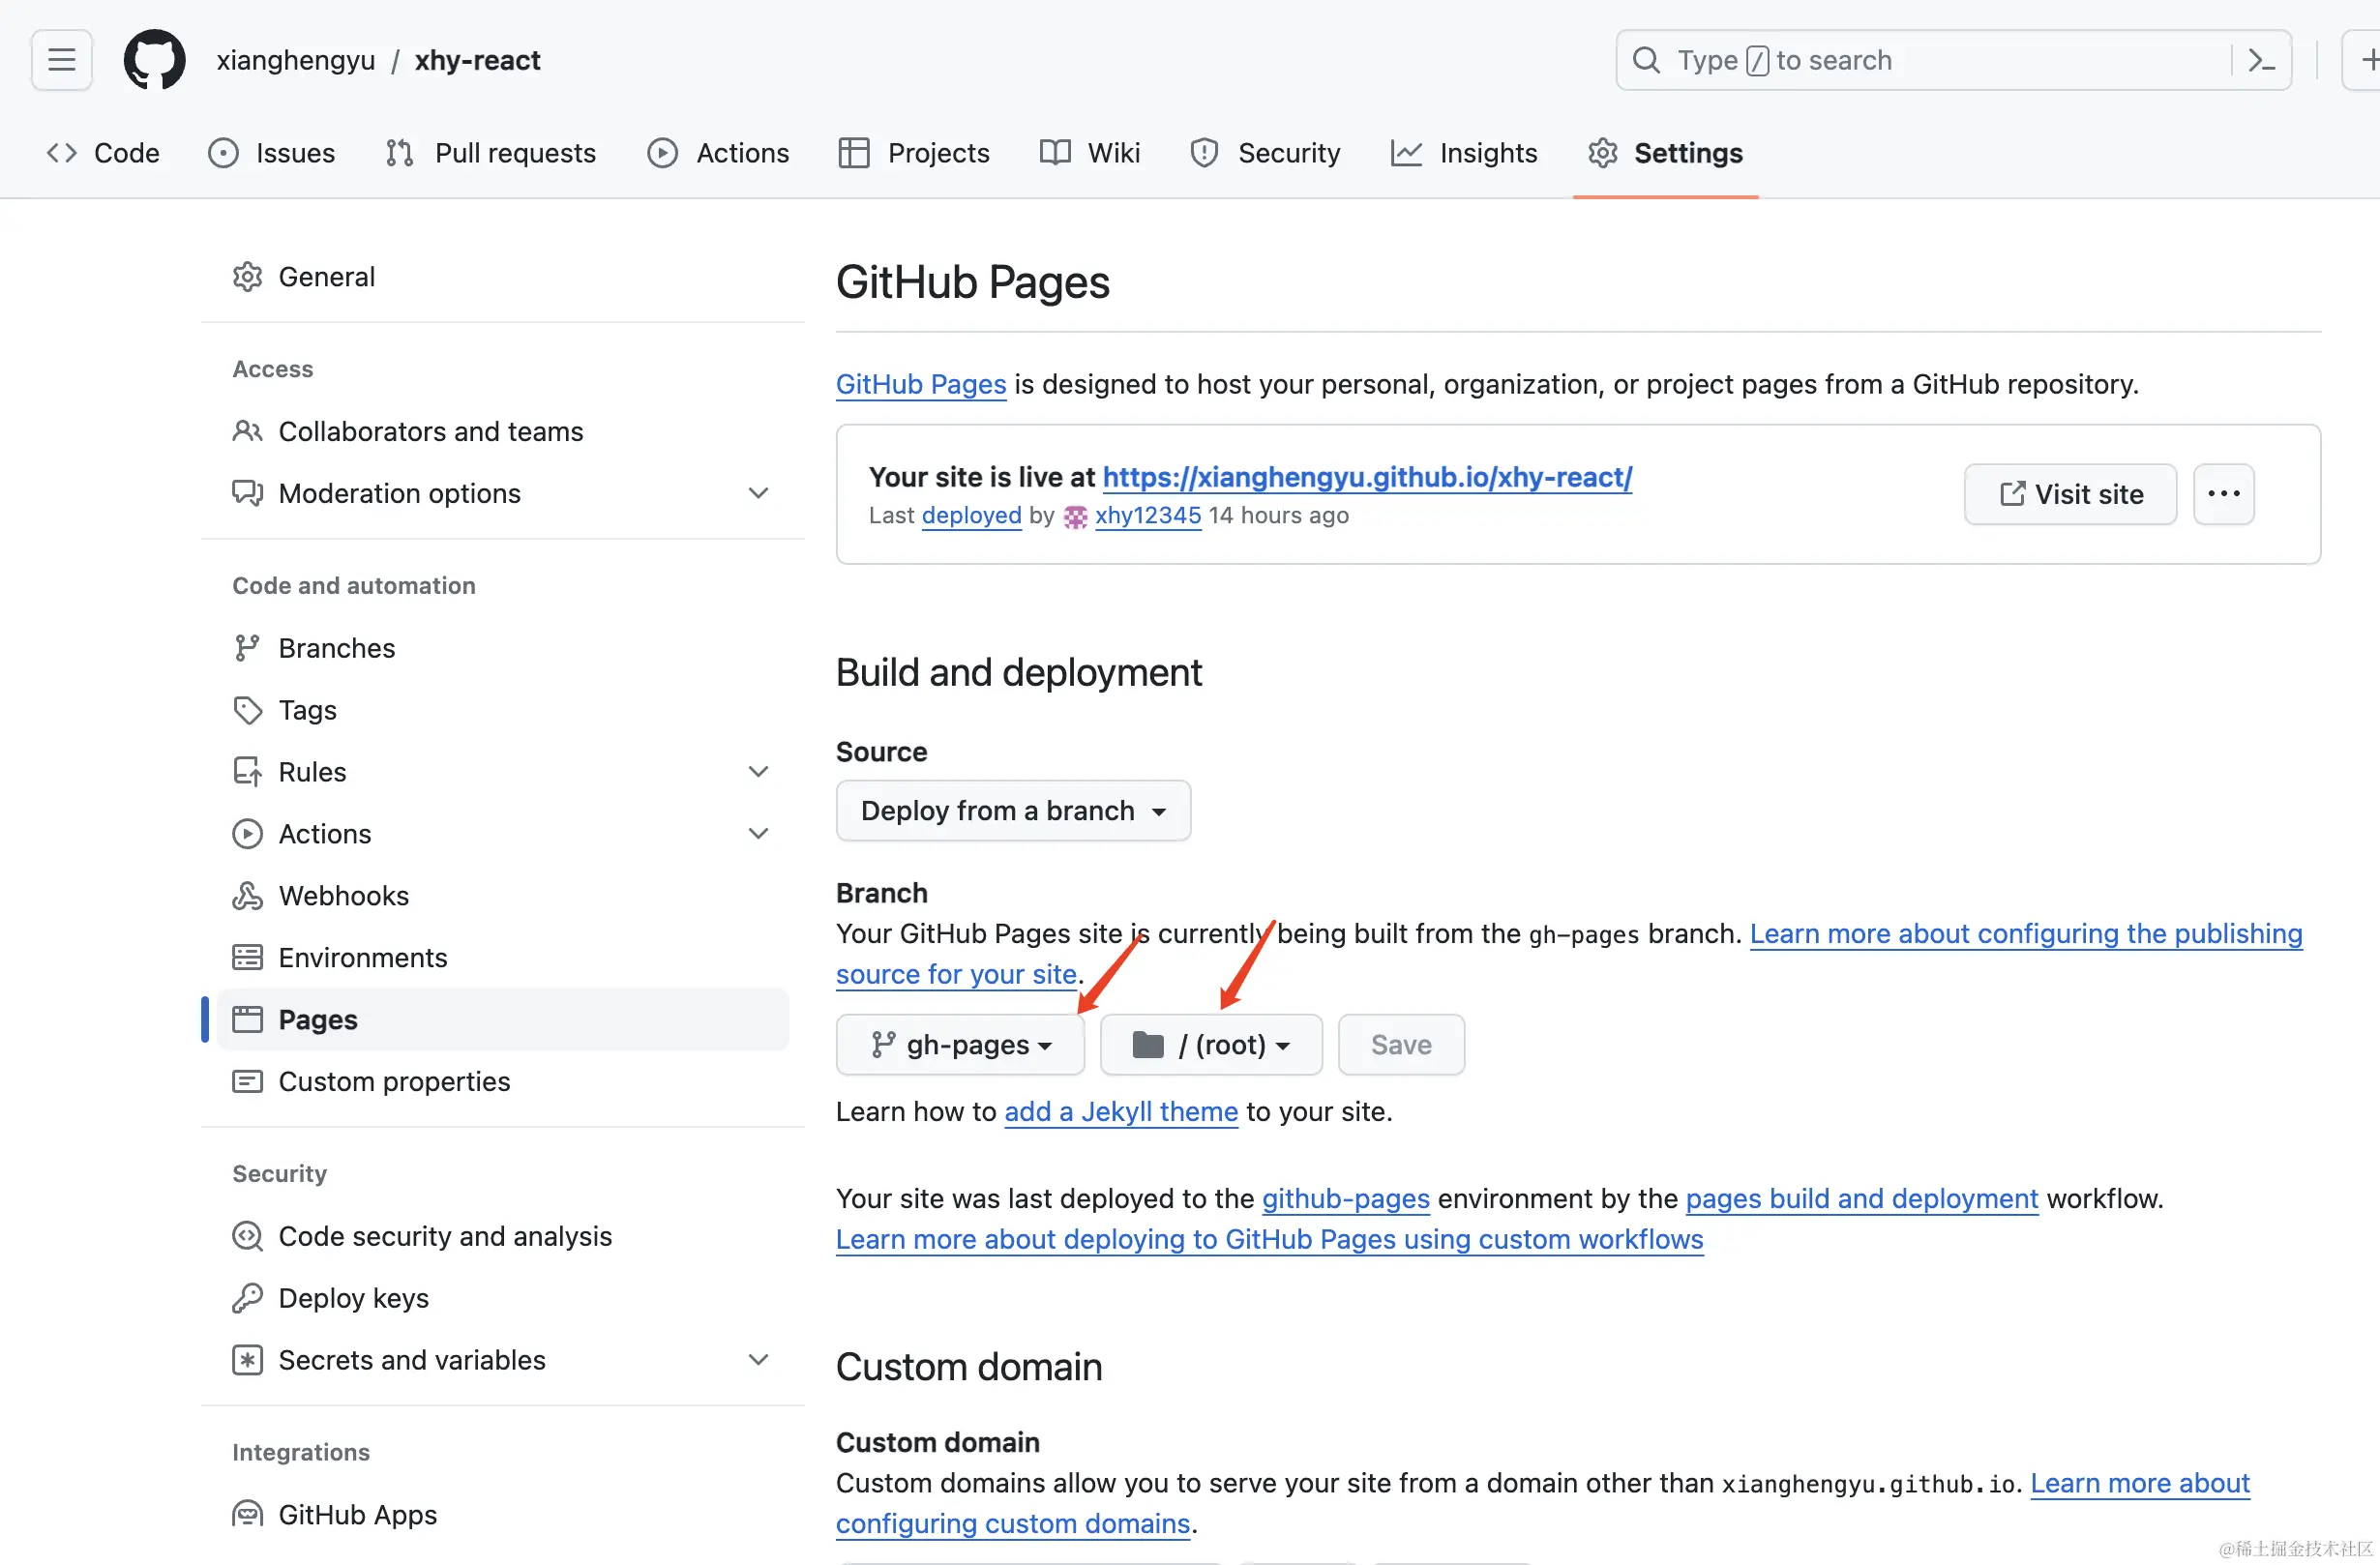Screen dimensions: 2380x1565
Task: Click the Deploy keys key icon
Action: tap(247, 1298)
